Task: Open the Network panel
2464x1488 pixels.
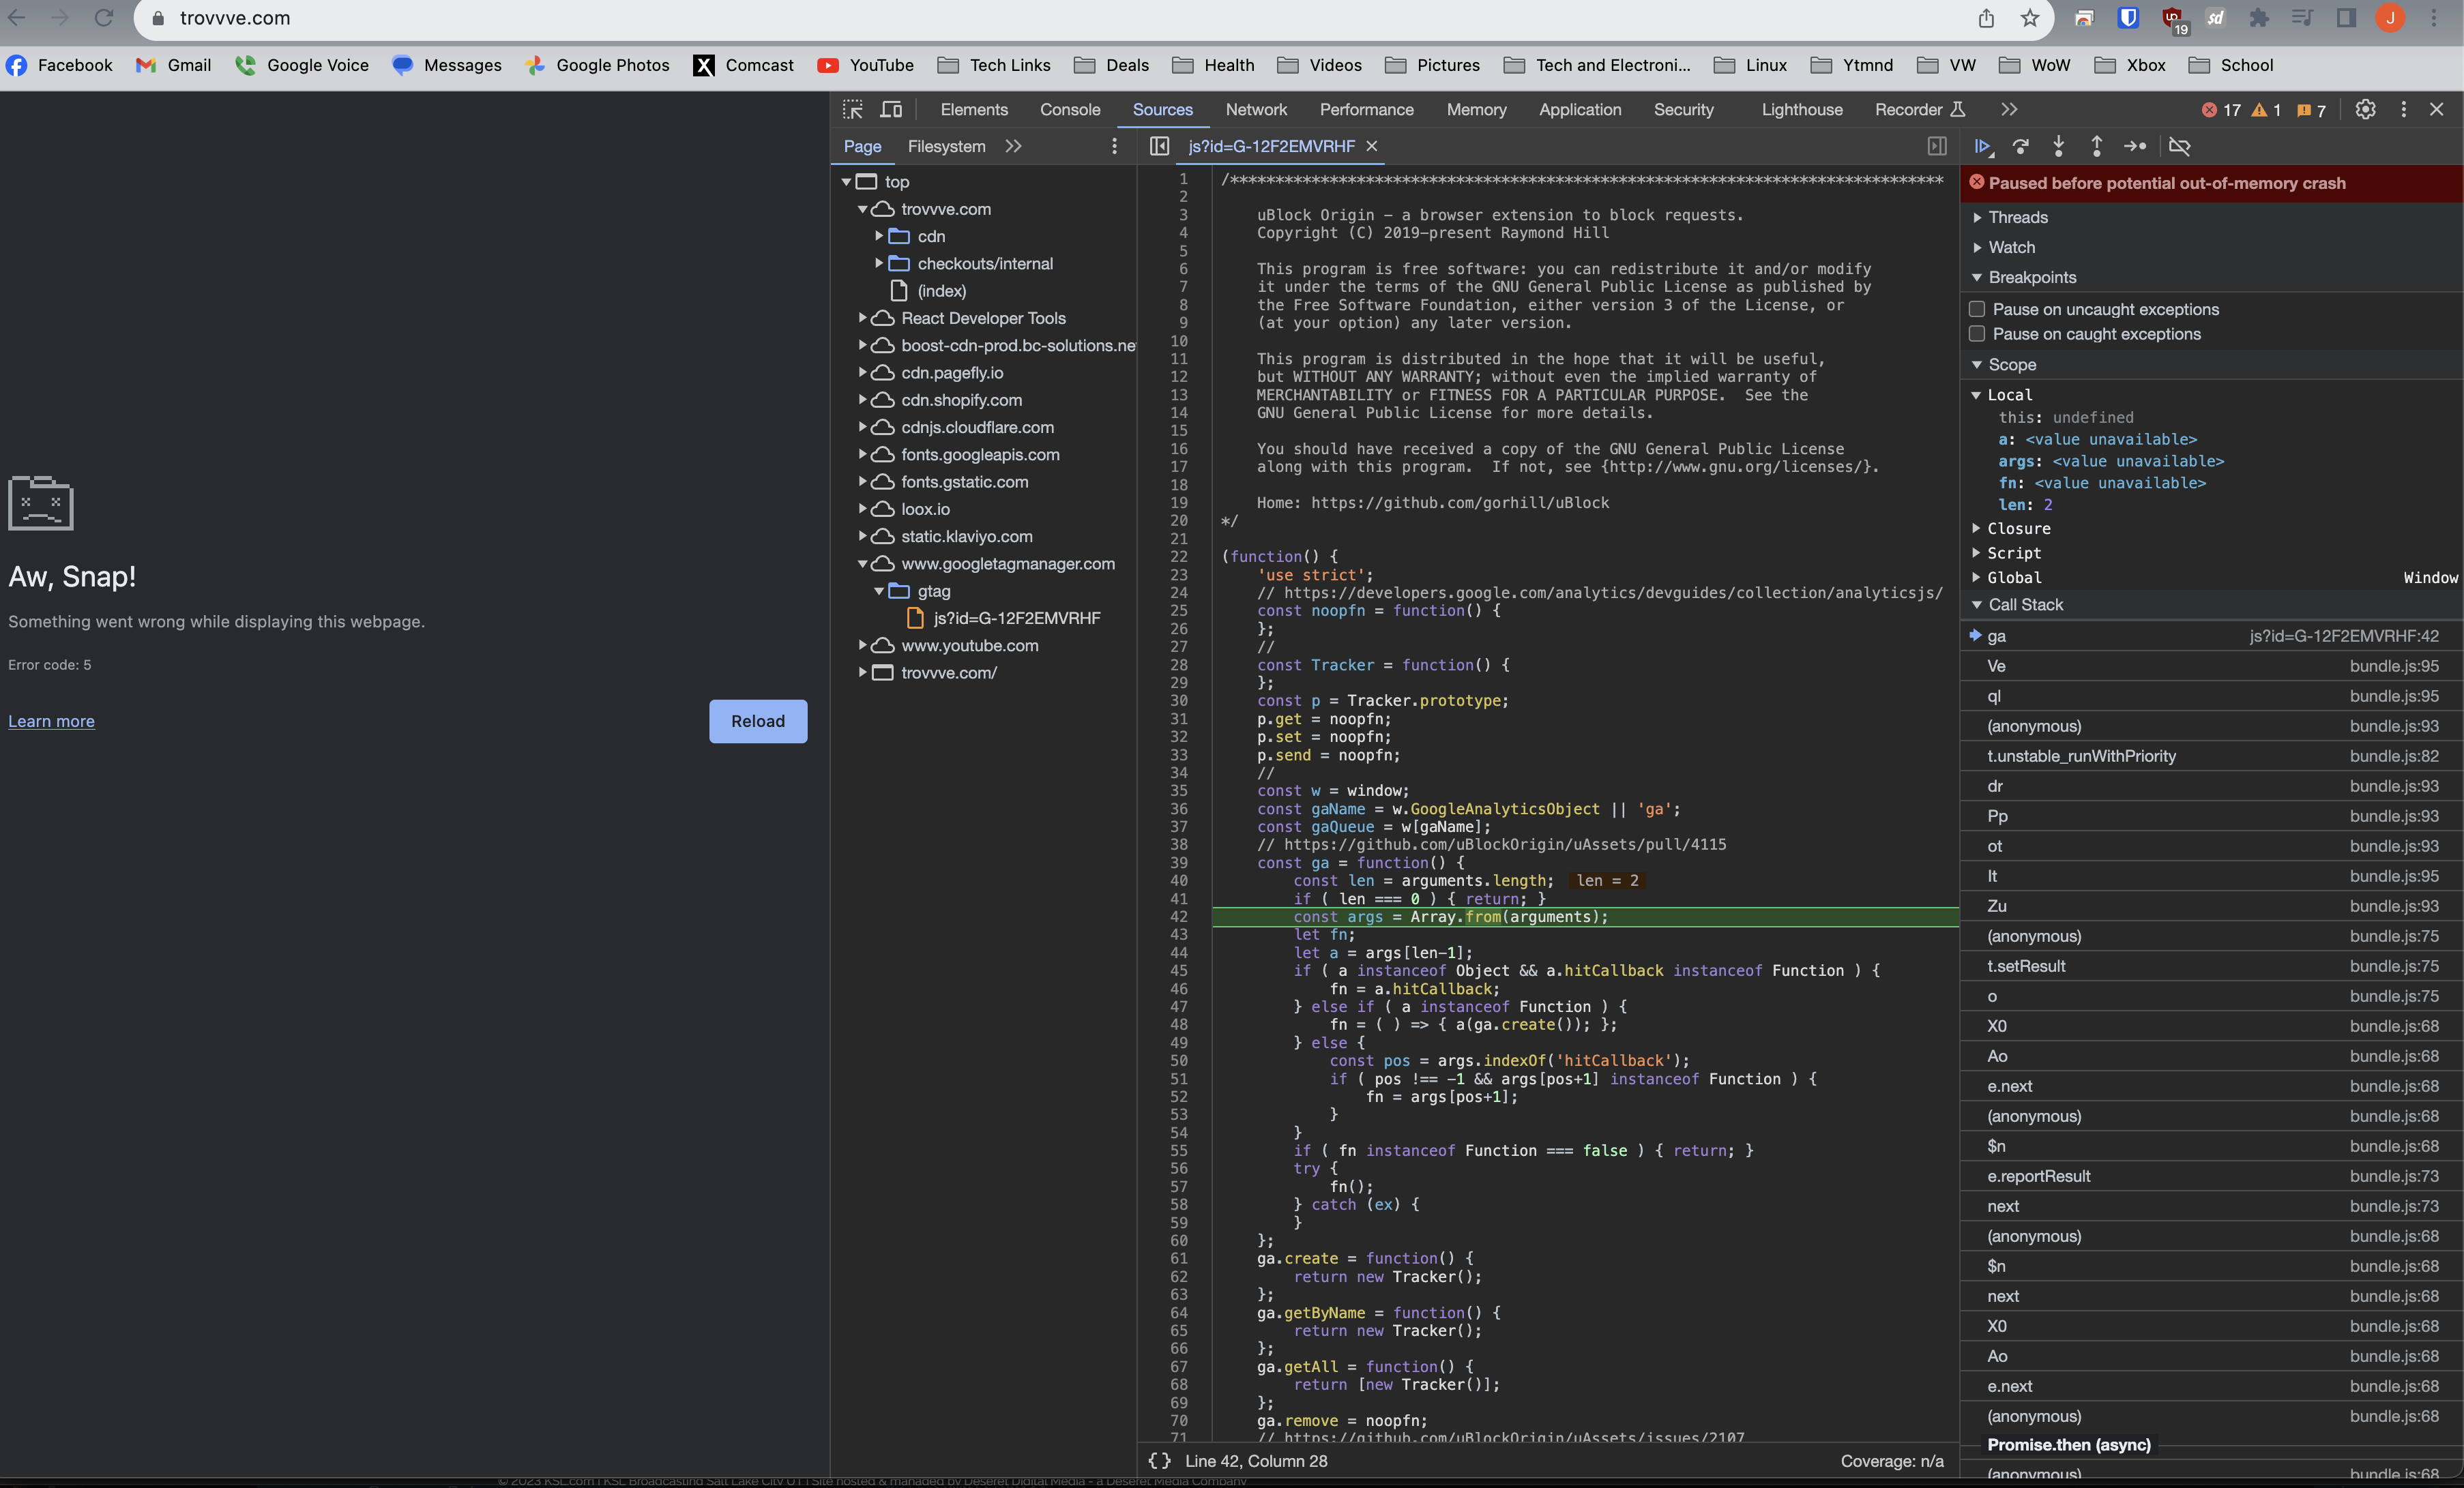Action: tap(1256, 110)
